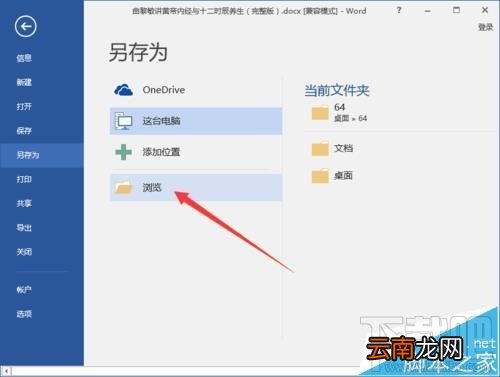Minimize the Word window
Screen dimensions: 500x377
click(427, 11)
